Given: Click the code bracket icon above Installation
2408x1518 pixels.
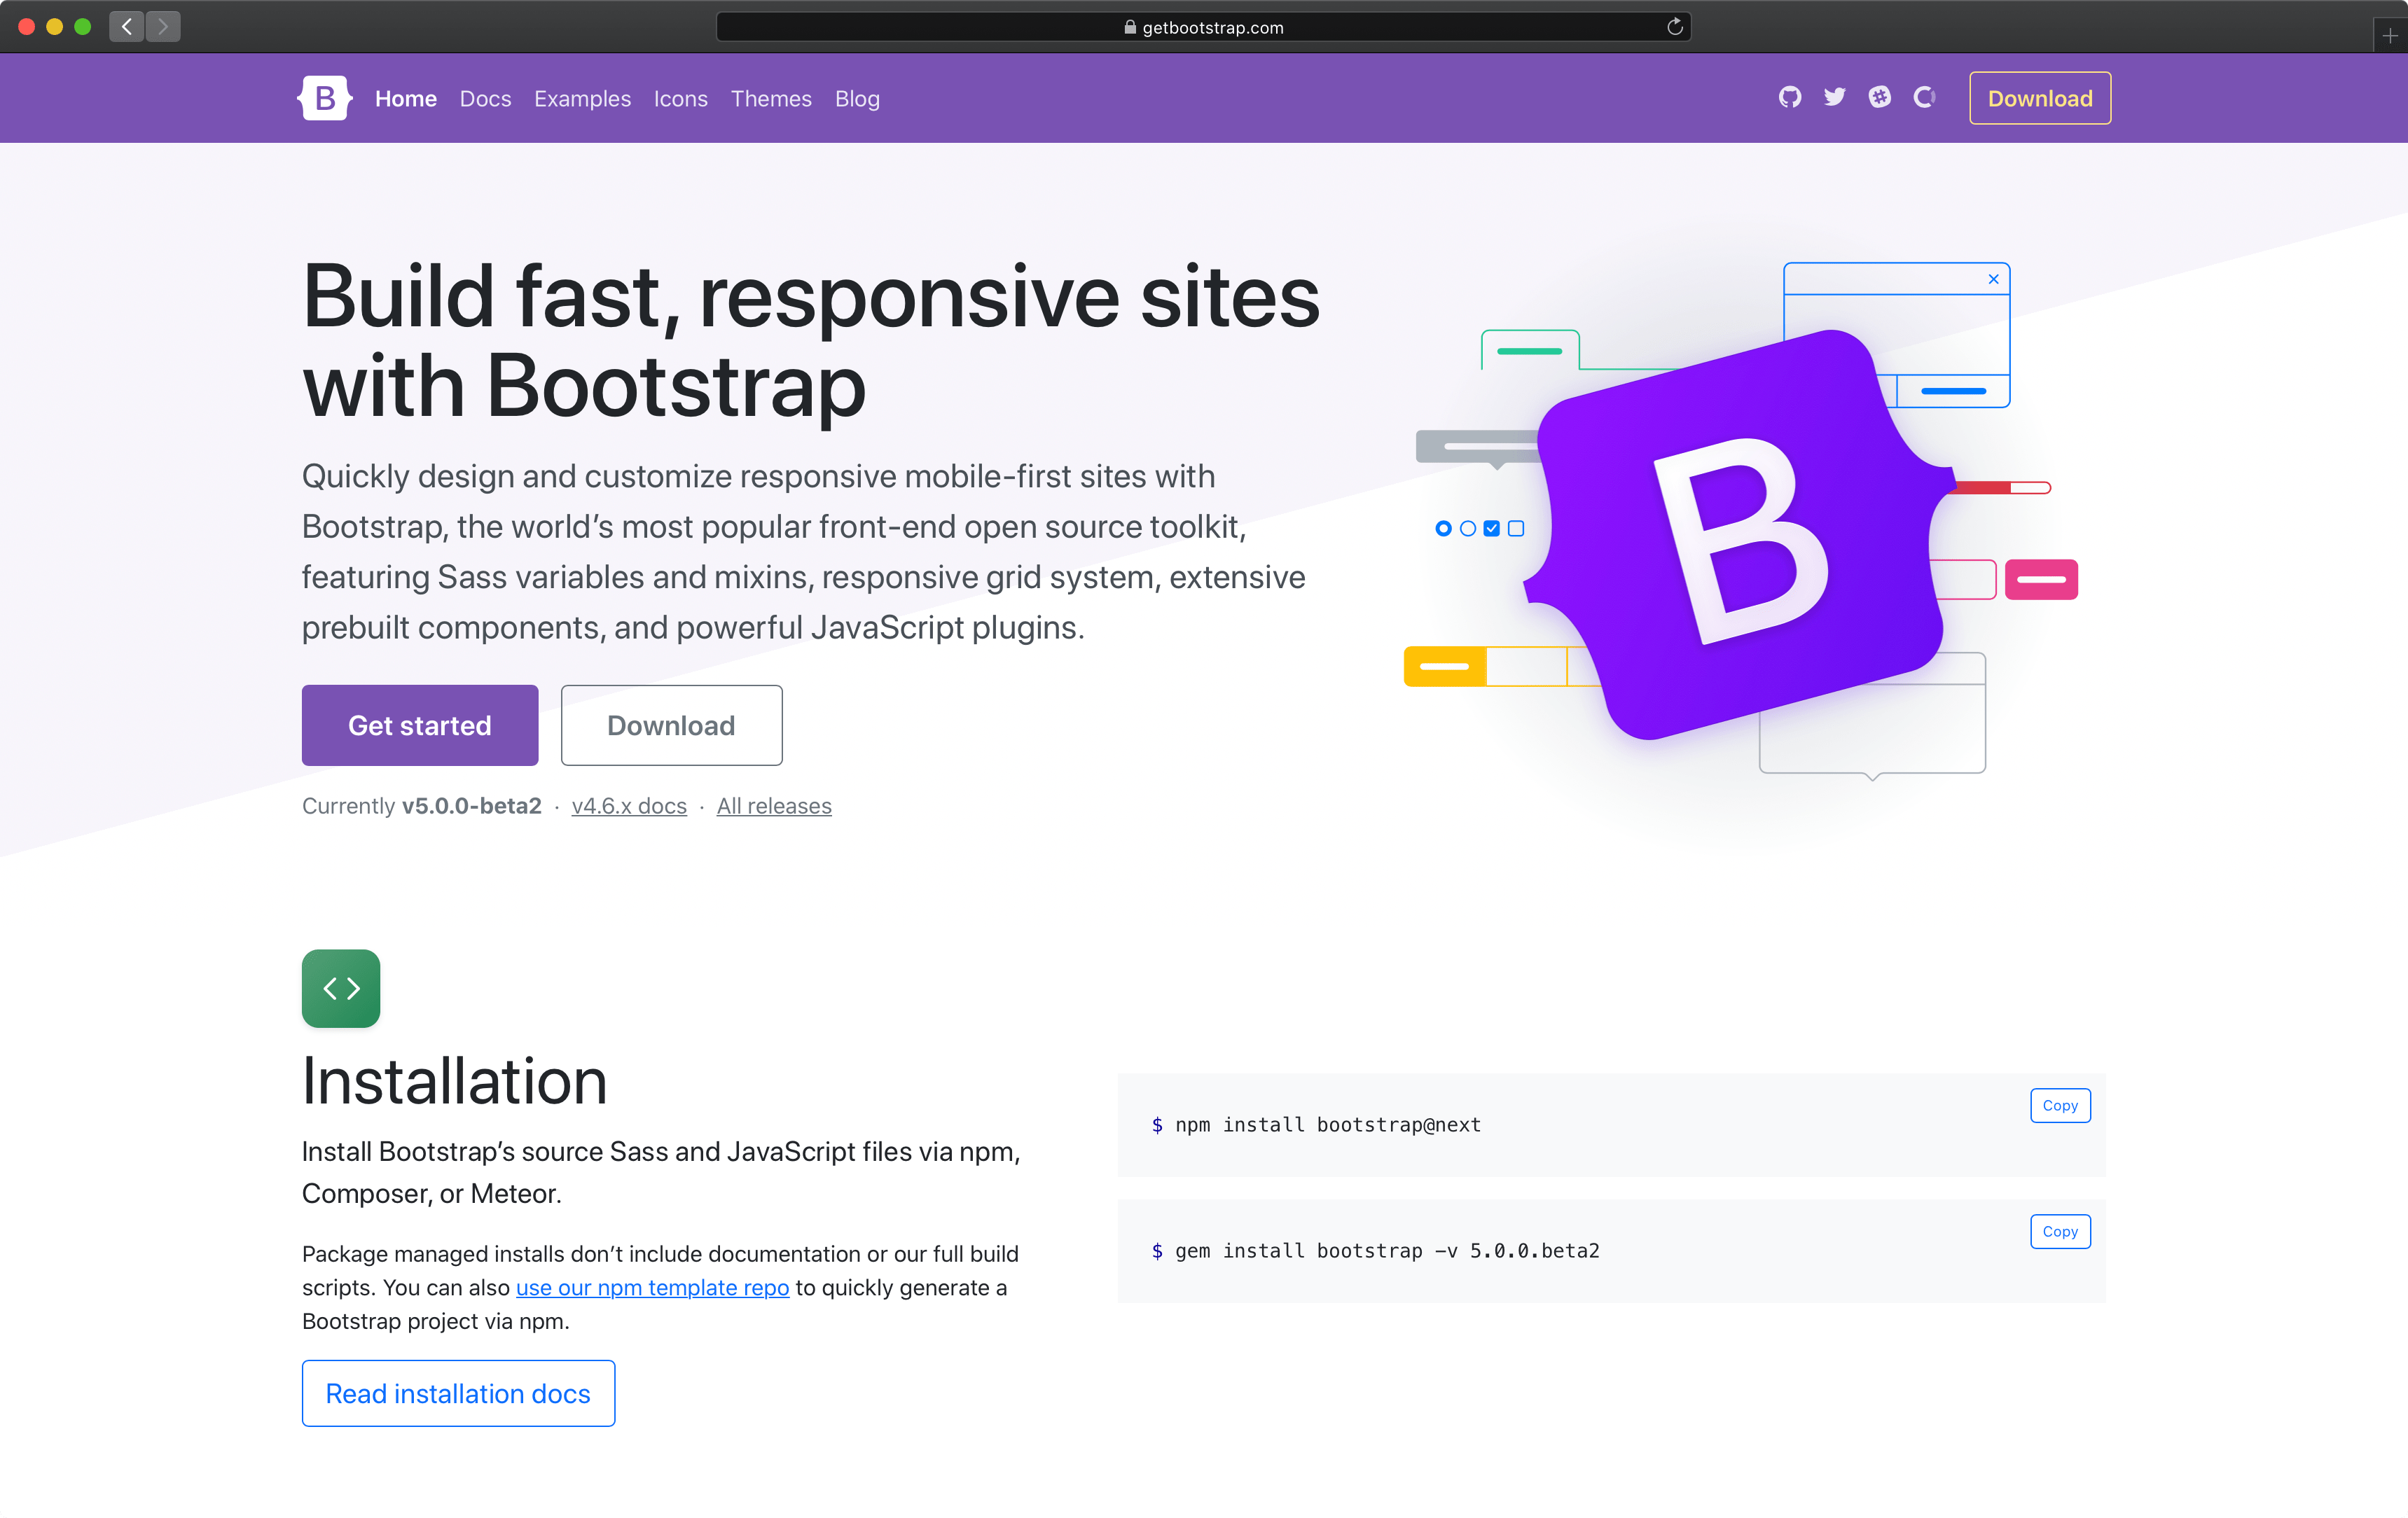Looking at the screenshot, I should click(342, 988).
